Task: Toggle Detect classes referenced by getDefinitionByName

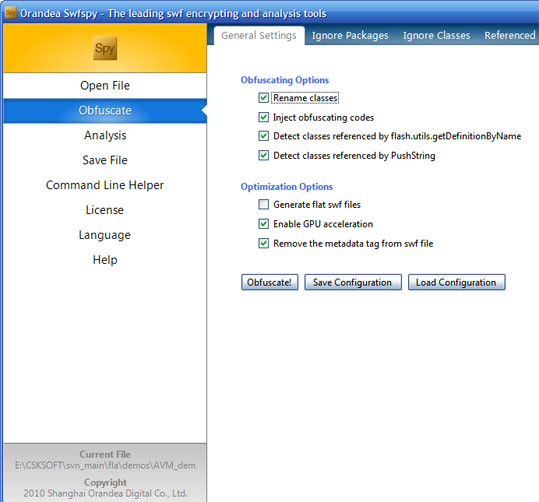Action: pyautogui.click(x=263, y=136)
